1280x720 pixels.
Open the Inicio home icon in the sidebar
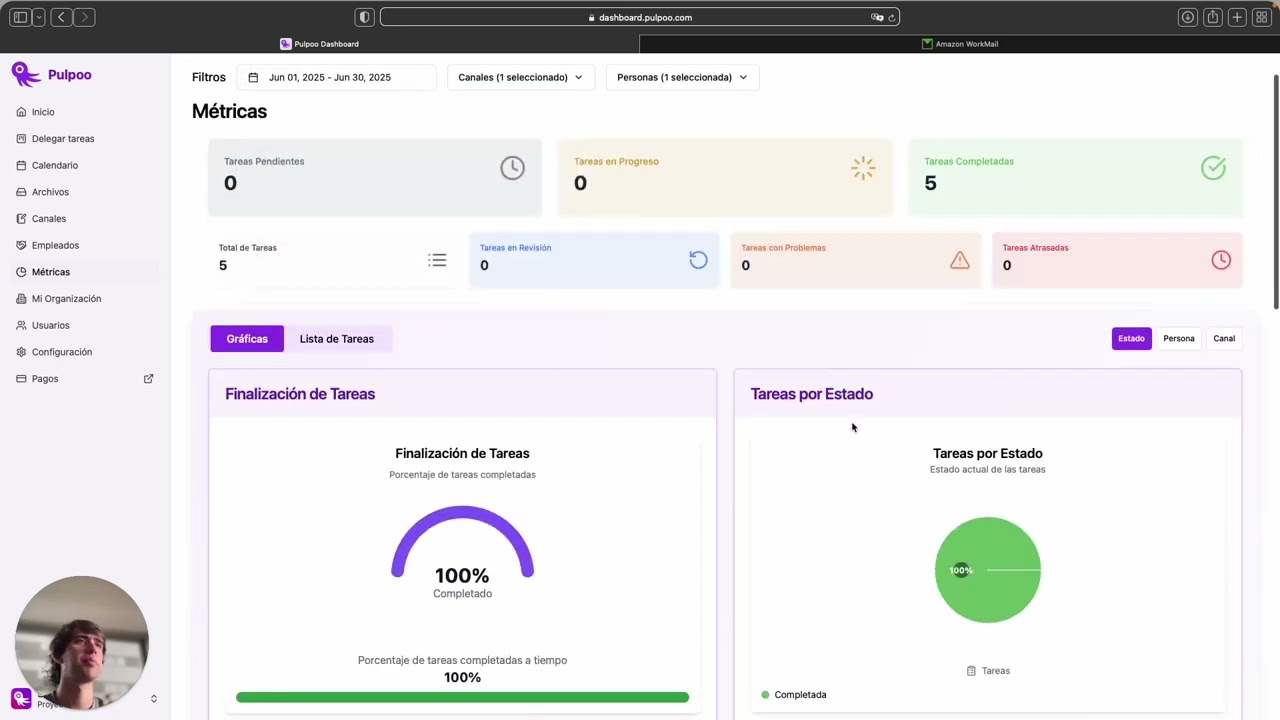click(x=22, y=112)
